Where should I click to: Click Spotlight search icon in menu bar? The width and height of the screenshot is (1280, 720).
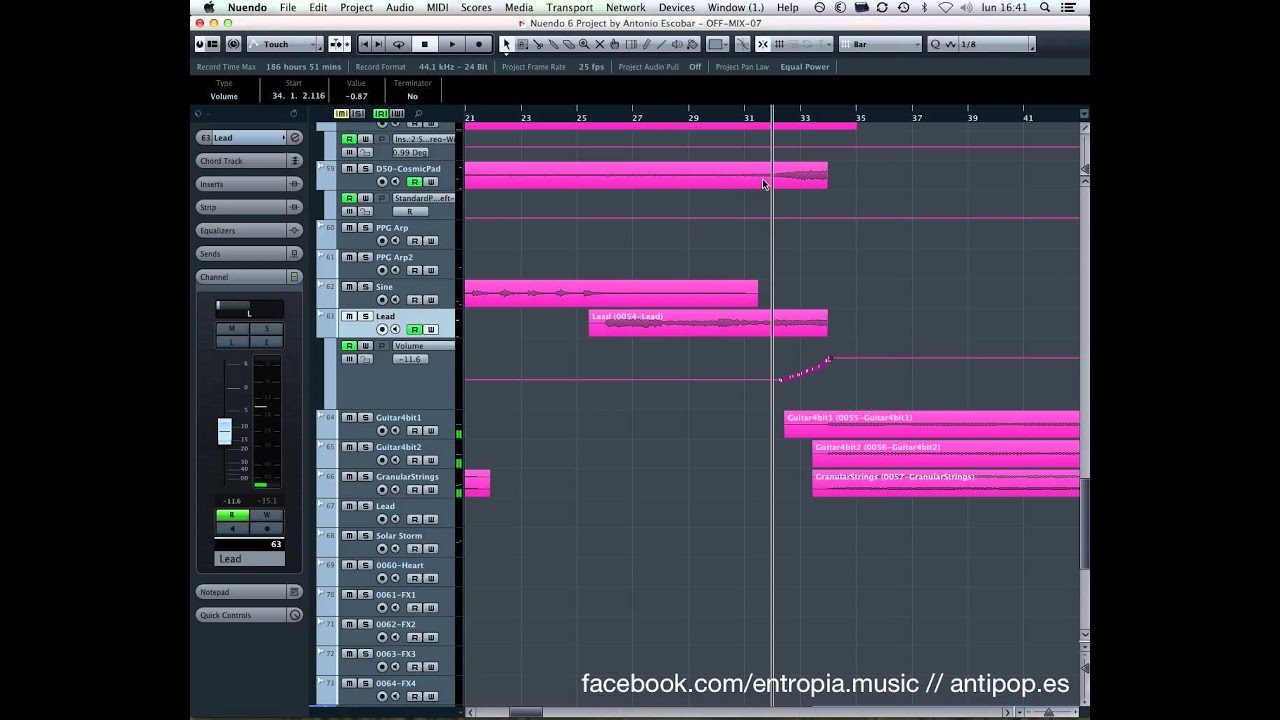(x=1044, y=7)
